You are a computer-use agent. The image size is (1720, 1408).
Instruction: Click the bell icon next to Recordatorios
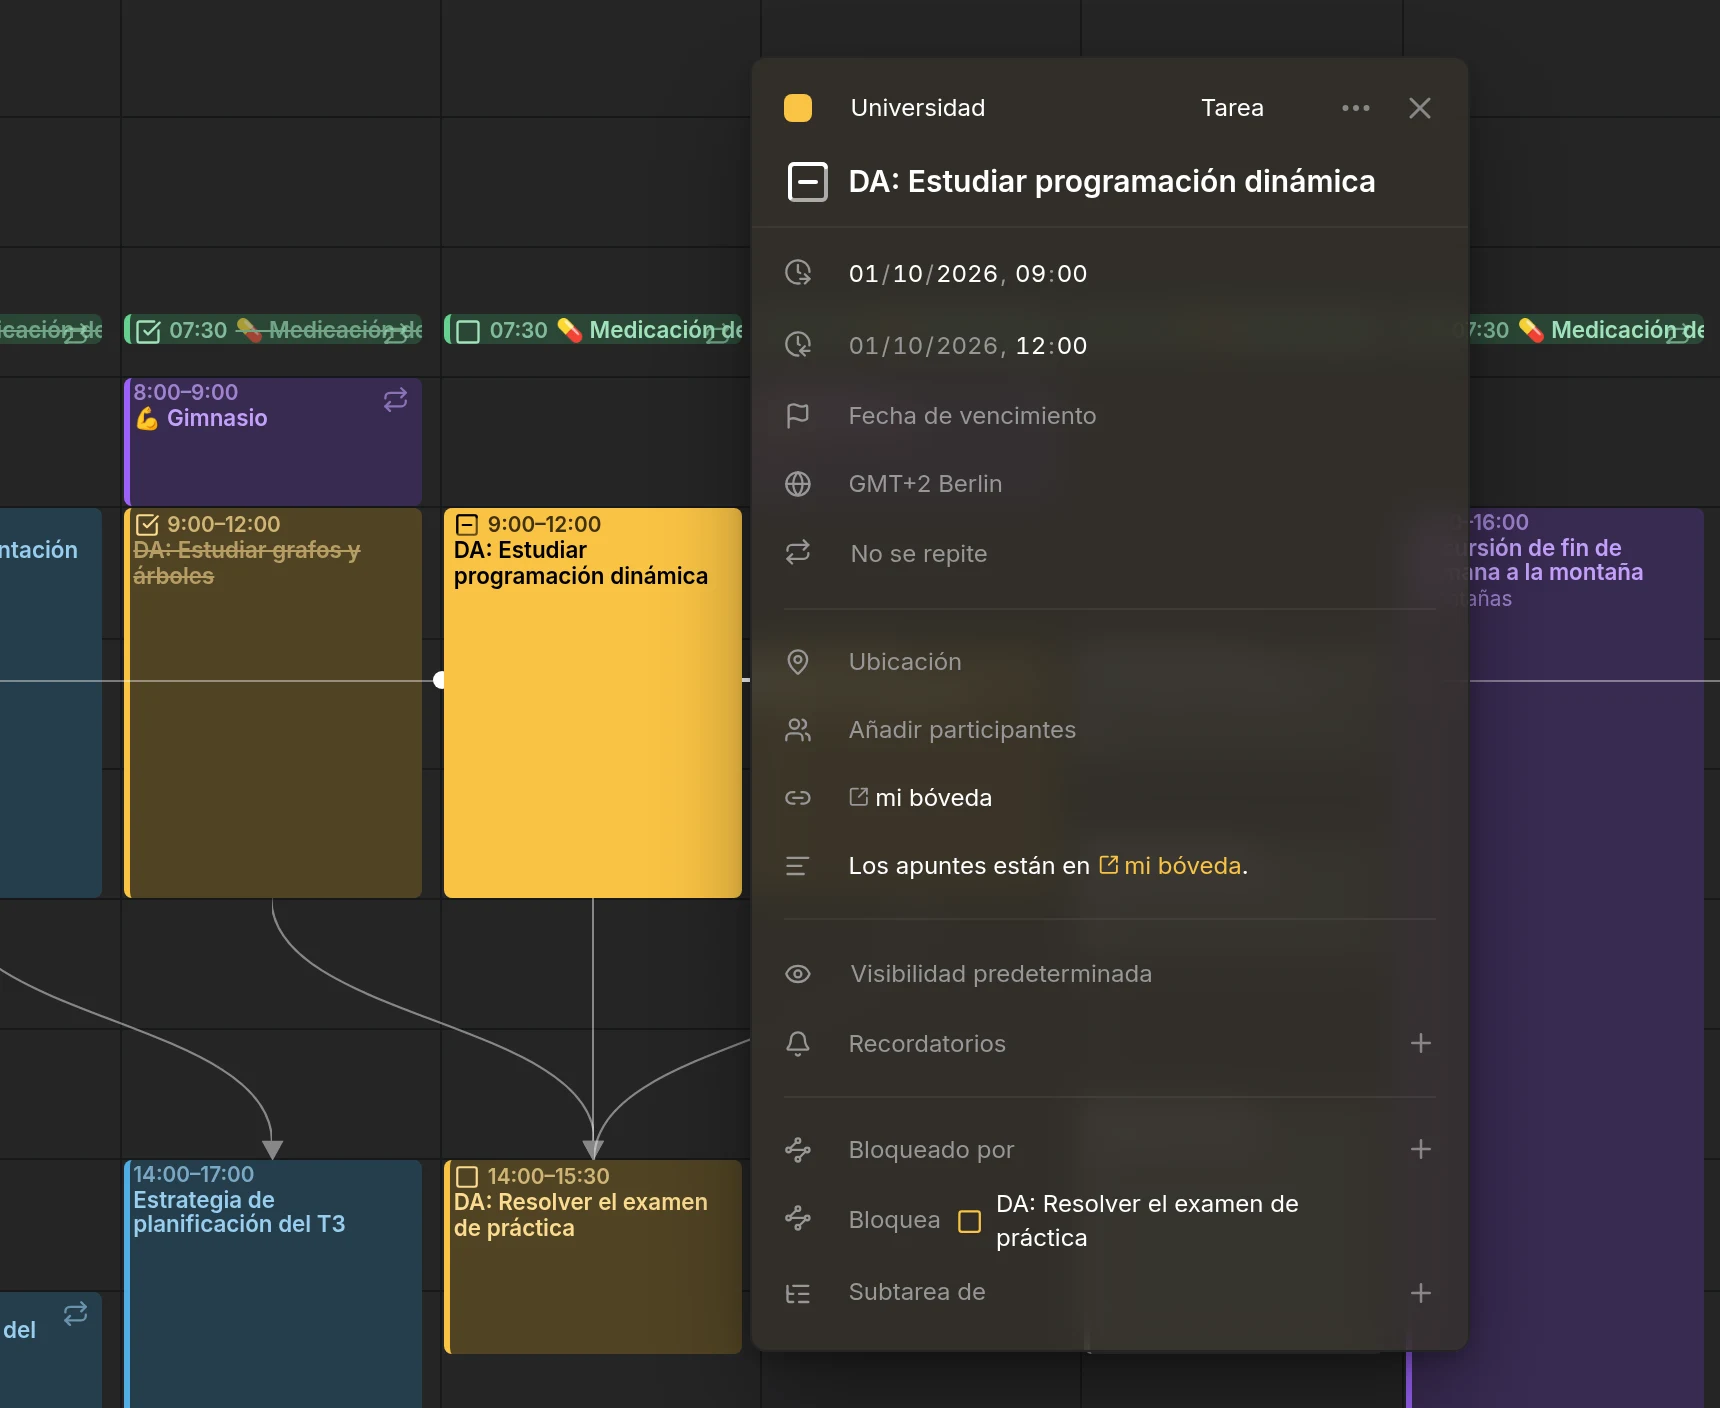coord(798,1044)
